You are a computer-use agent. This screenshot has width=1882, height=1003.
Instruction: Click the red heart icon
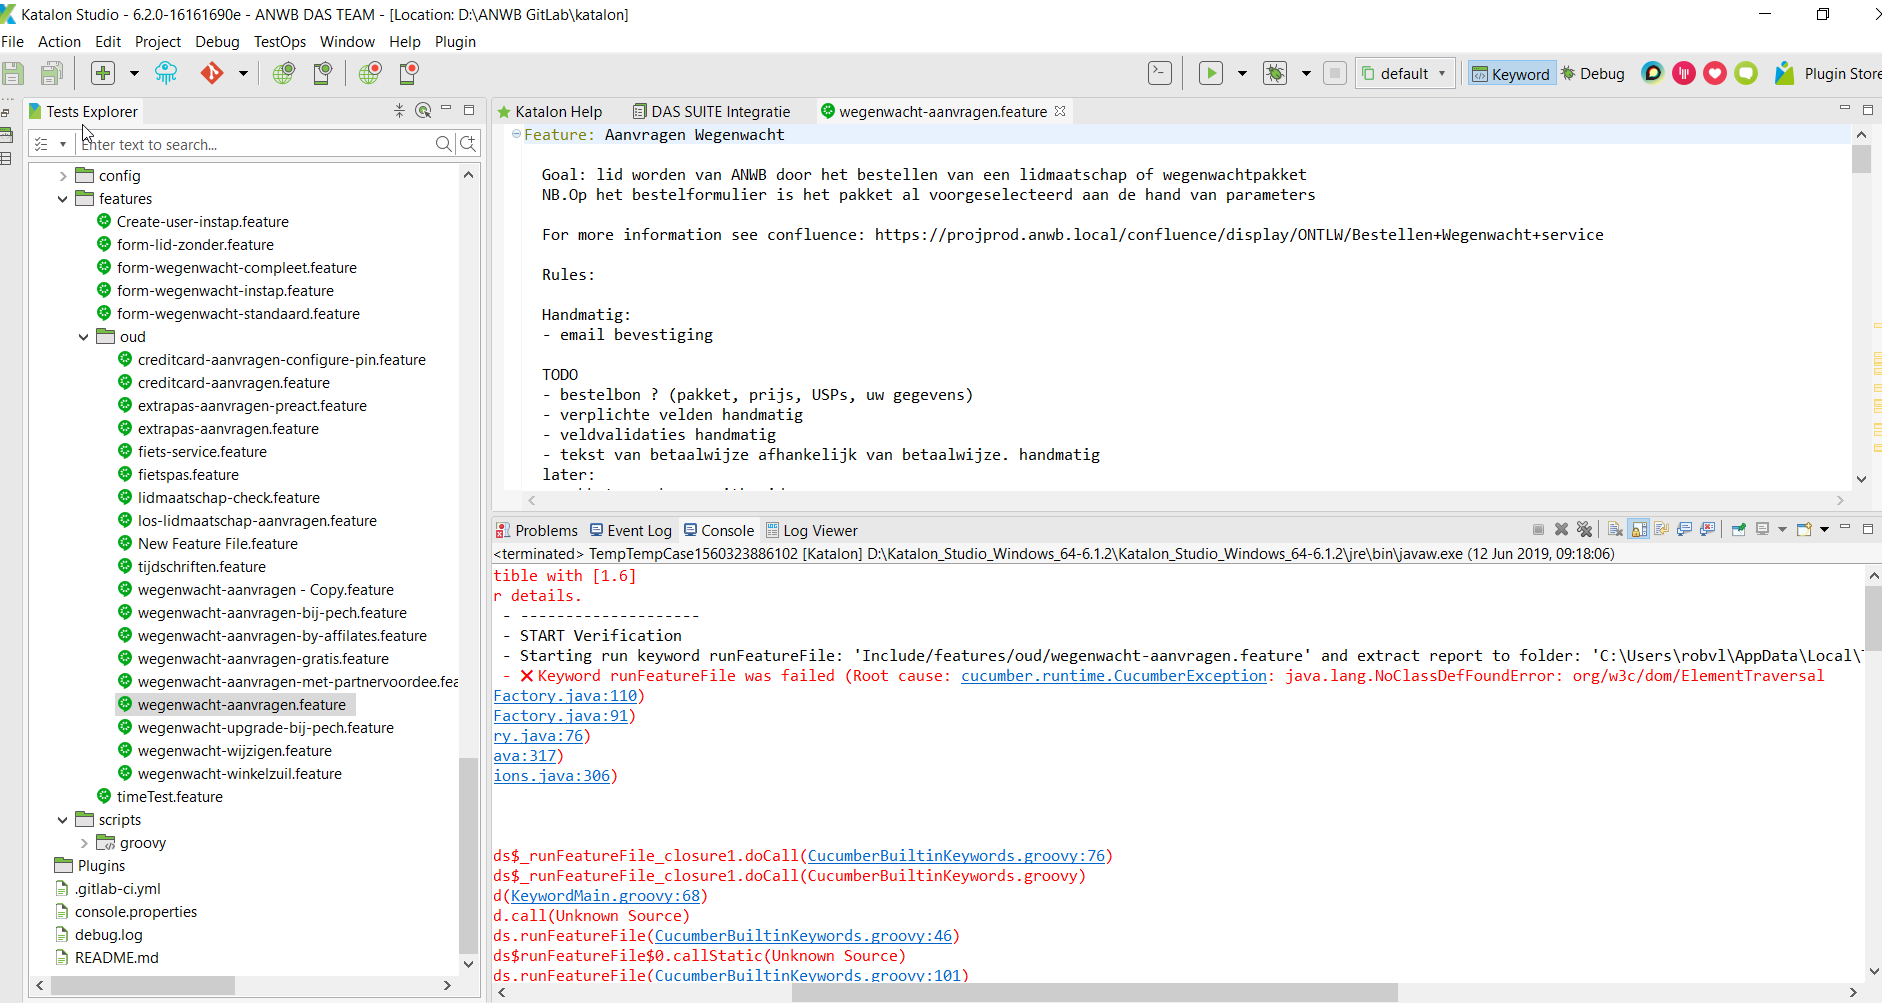(x=1715, y=73)
